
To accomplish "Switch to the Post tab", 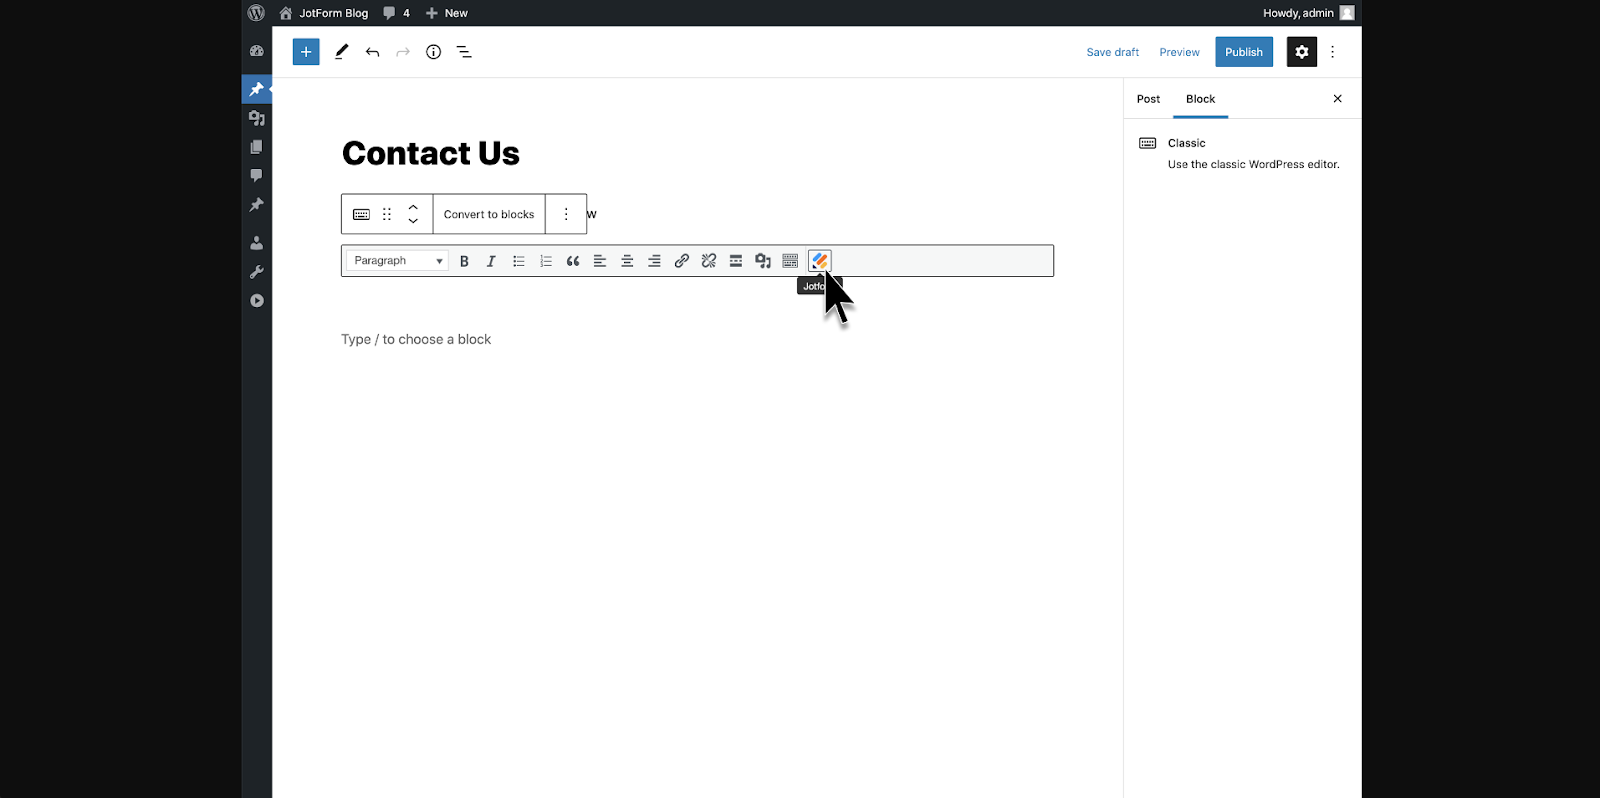I will point(1148,99).
